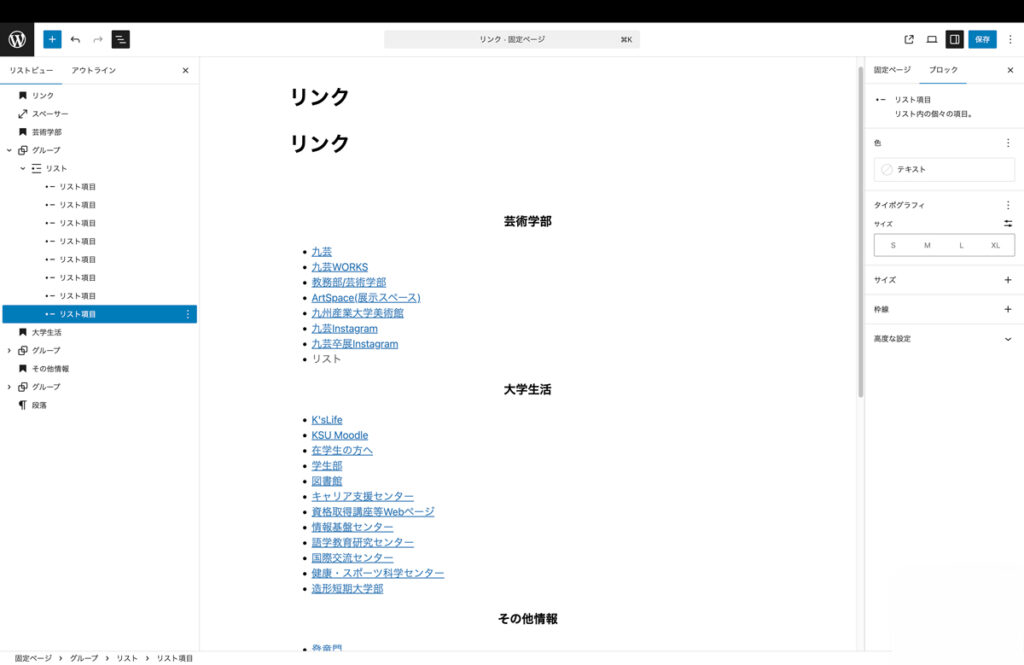Toggle custom font size control icon

point(1008,224)
